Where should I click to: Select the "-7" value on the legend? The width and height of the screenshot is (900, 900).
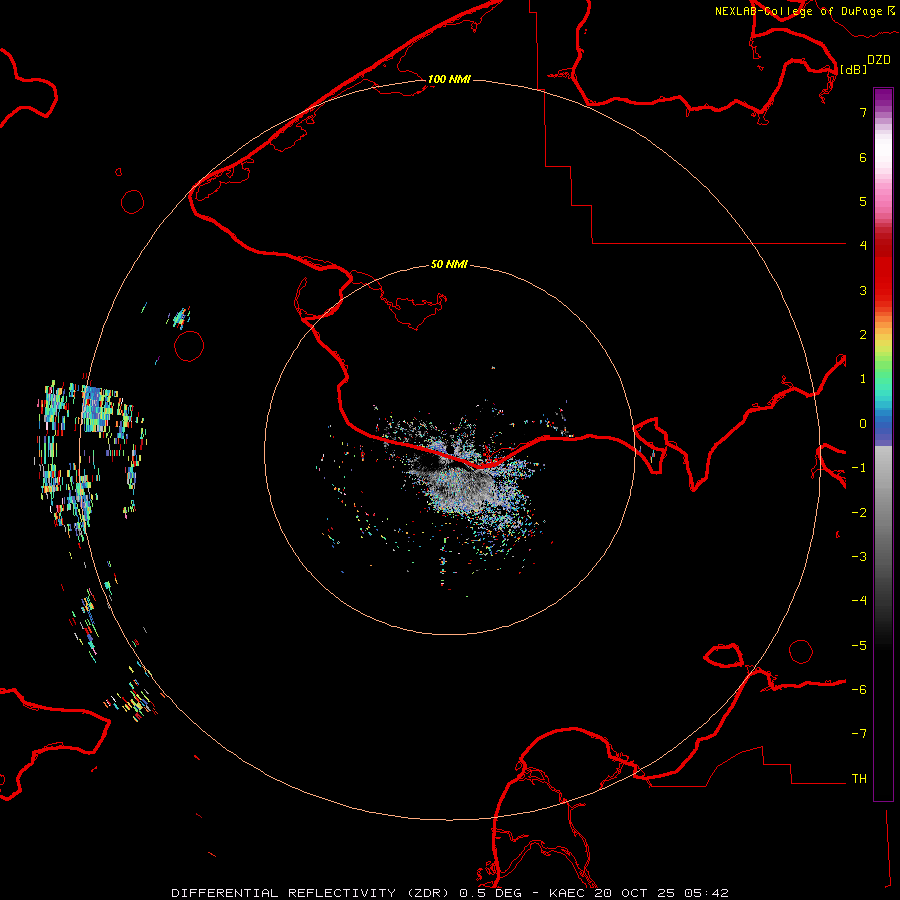(x=859, y=734)
